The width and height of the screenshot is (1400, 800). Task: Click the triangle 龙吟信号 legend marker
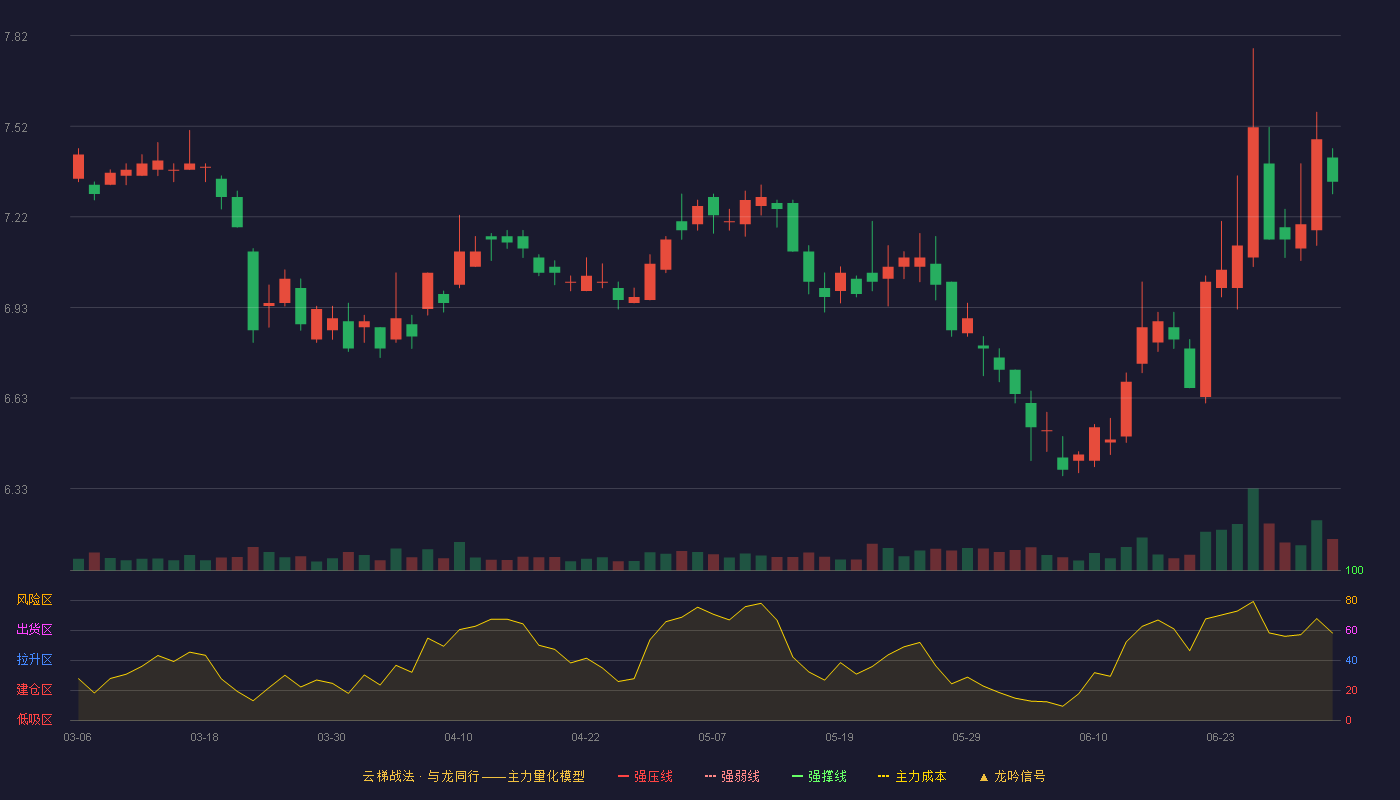[983, 776]
